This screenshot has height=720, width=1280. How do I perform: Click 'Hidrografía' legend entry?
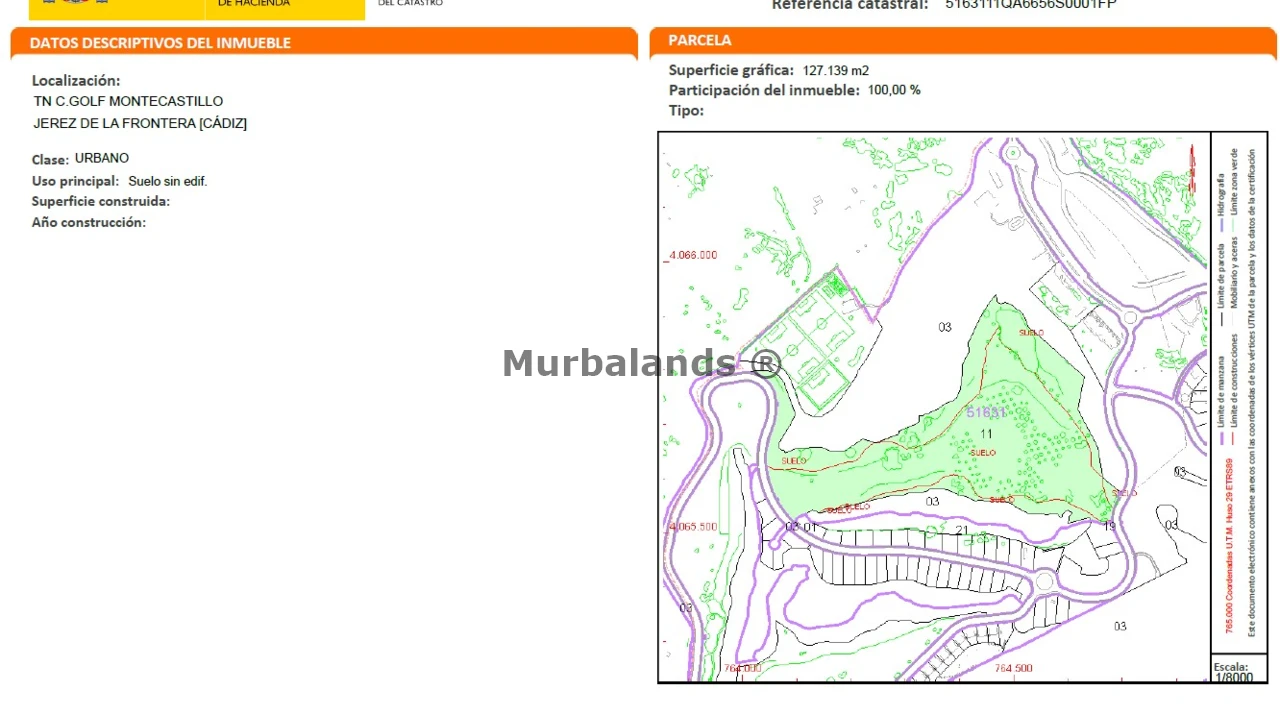pyautogui.click(x=1221, y=196)
